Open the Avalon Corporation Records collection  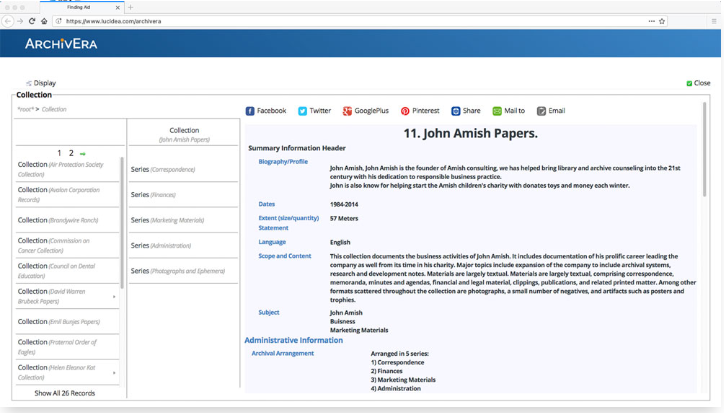coord(67,194)
